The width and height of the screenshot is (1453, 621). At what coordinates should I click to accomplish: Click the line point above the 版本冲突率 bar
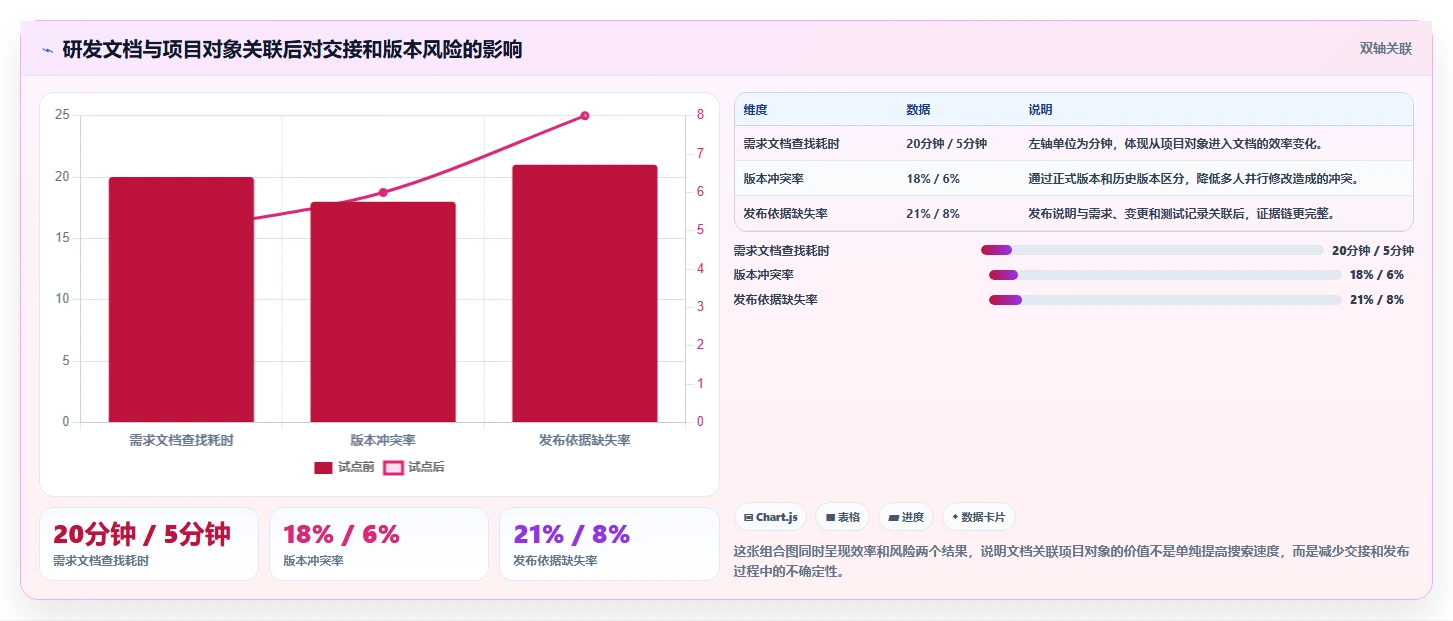tap(383, 192)
